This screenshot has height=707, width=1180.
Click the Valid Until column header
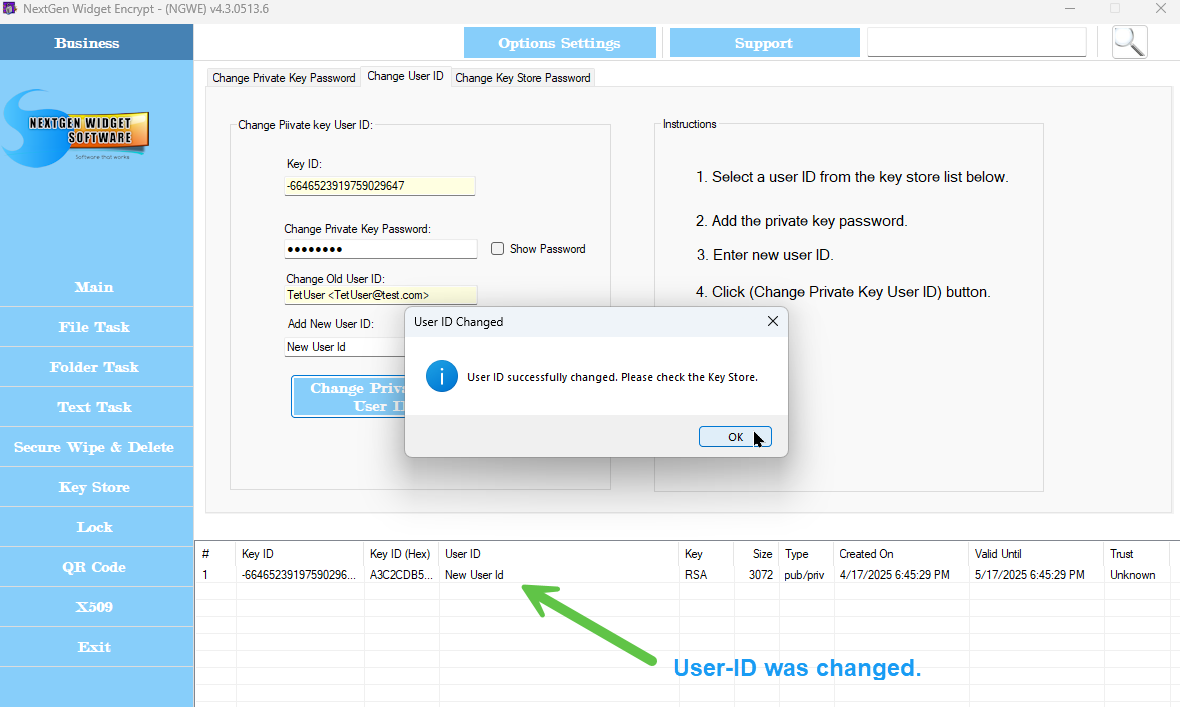1037,553
